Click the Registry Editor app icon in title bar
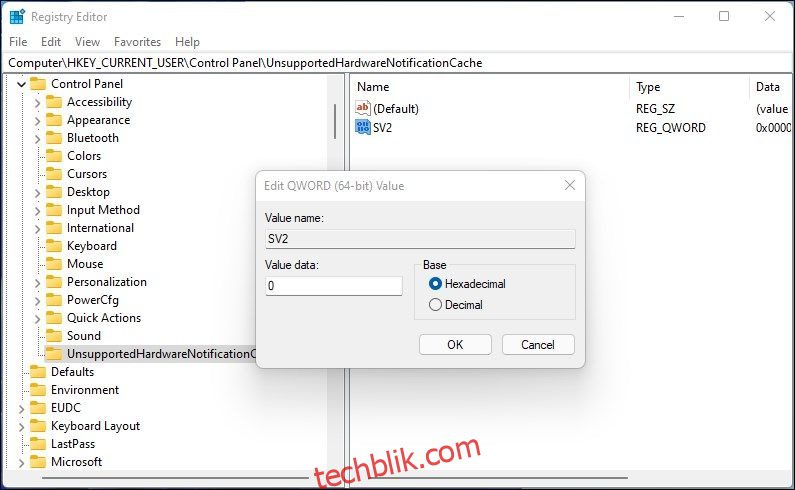The width and height of the screenshot is (795, 490). (17, 17)
